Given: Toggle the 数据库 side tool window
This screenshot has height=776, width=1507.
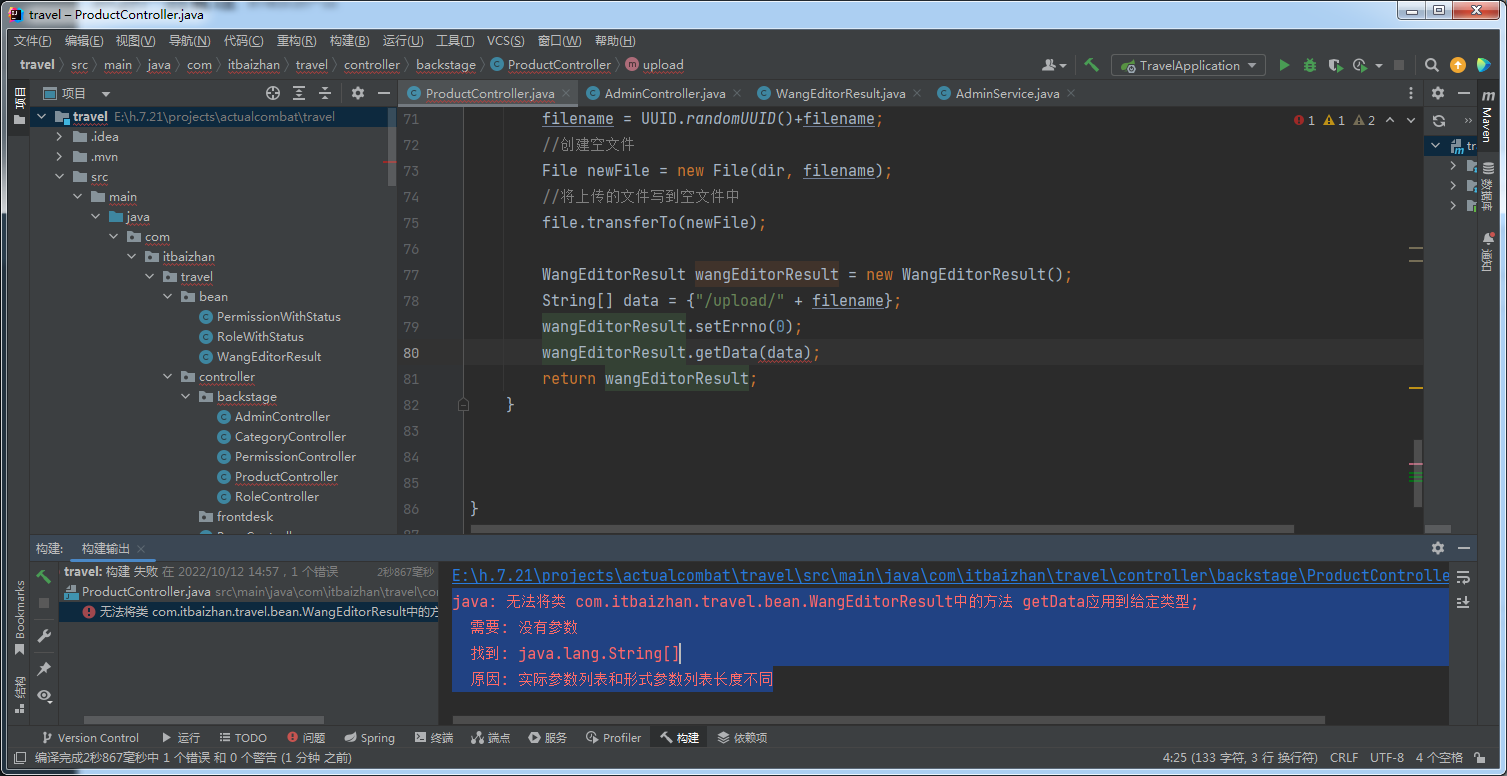Looking at the screenshot, I should coord(1487,186).
